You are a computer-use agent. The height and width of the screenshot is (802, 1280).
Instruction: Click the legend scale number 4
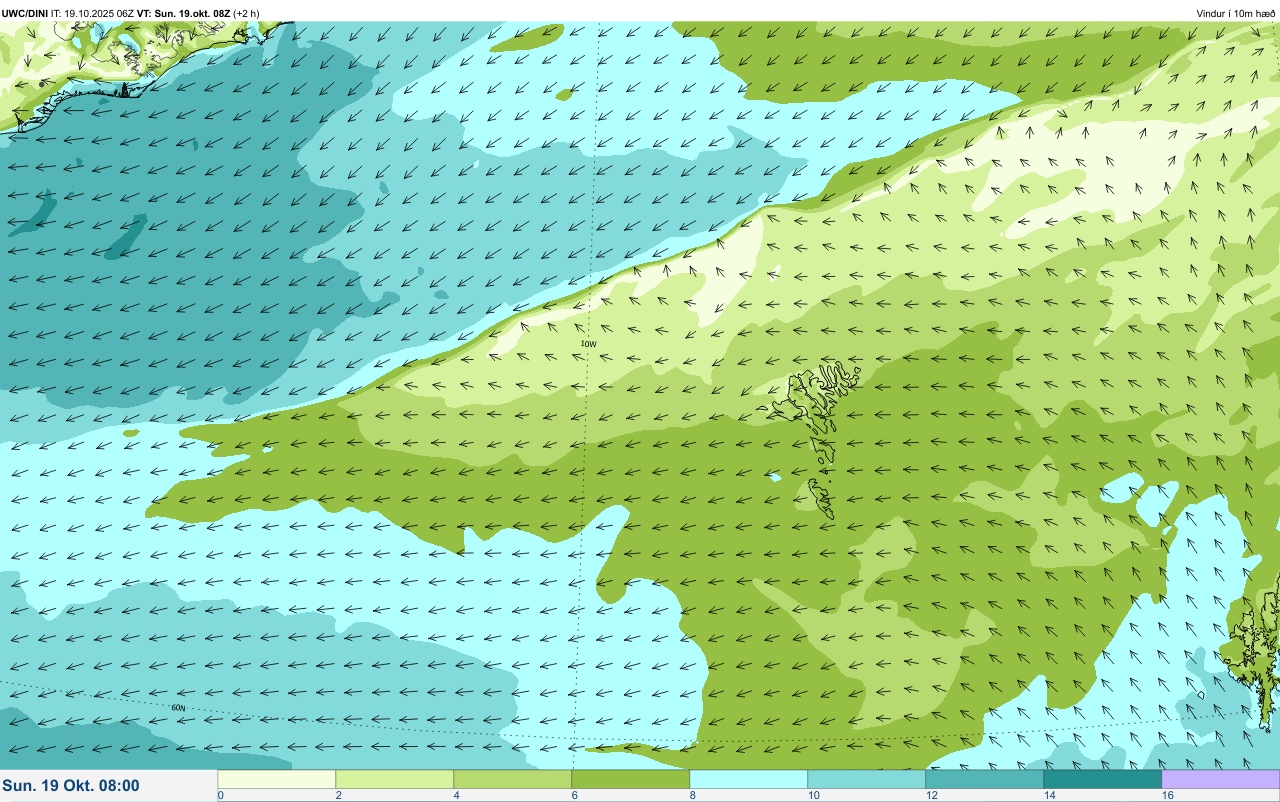(456, 795)
